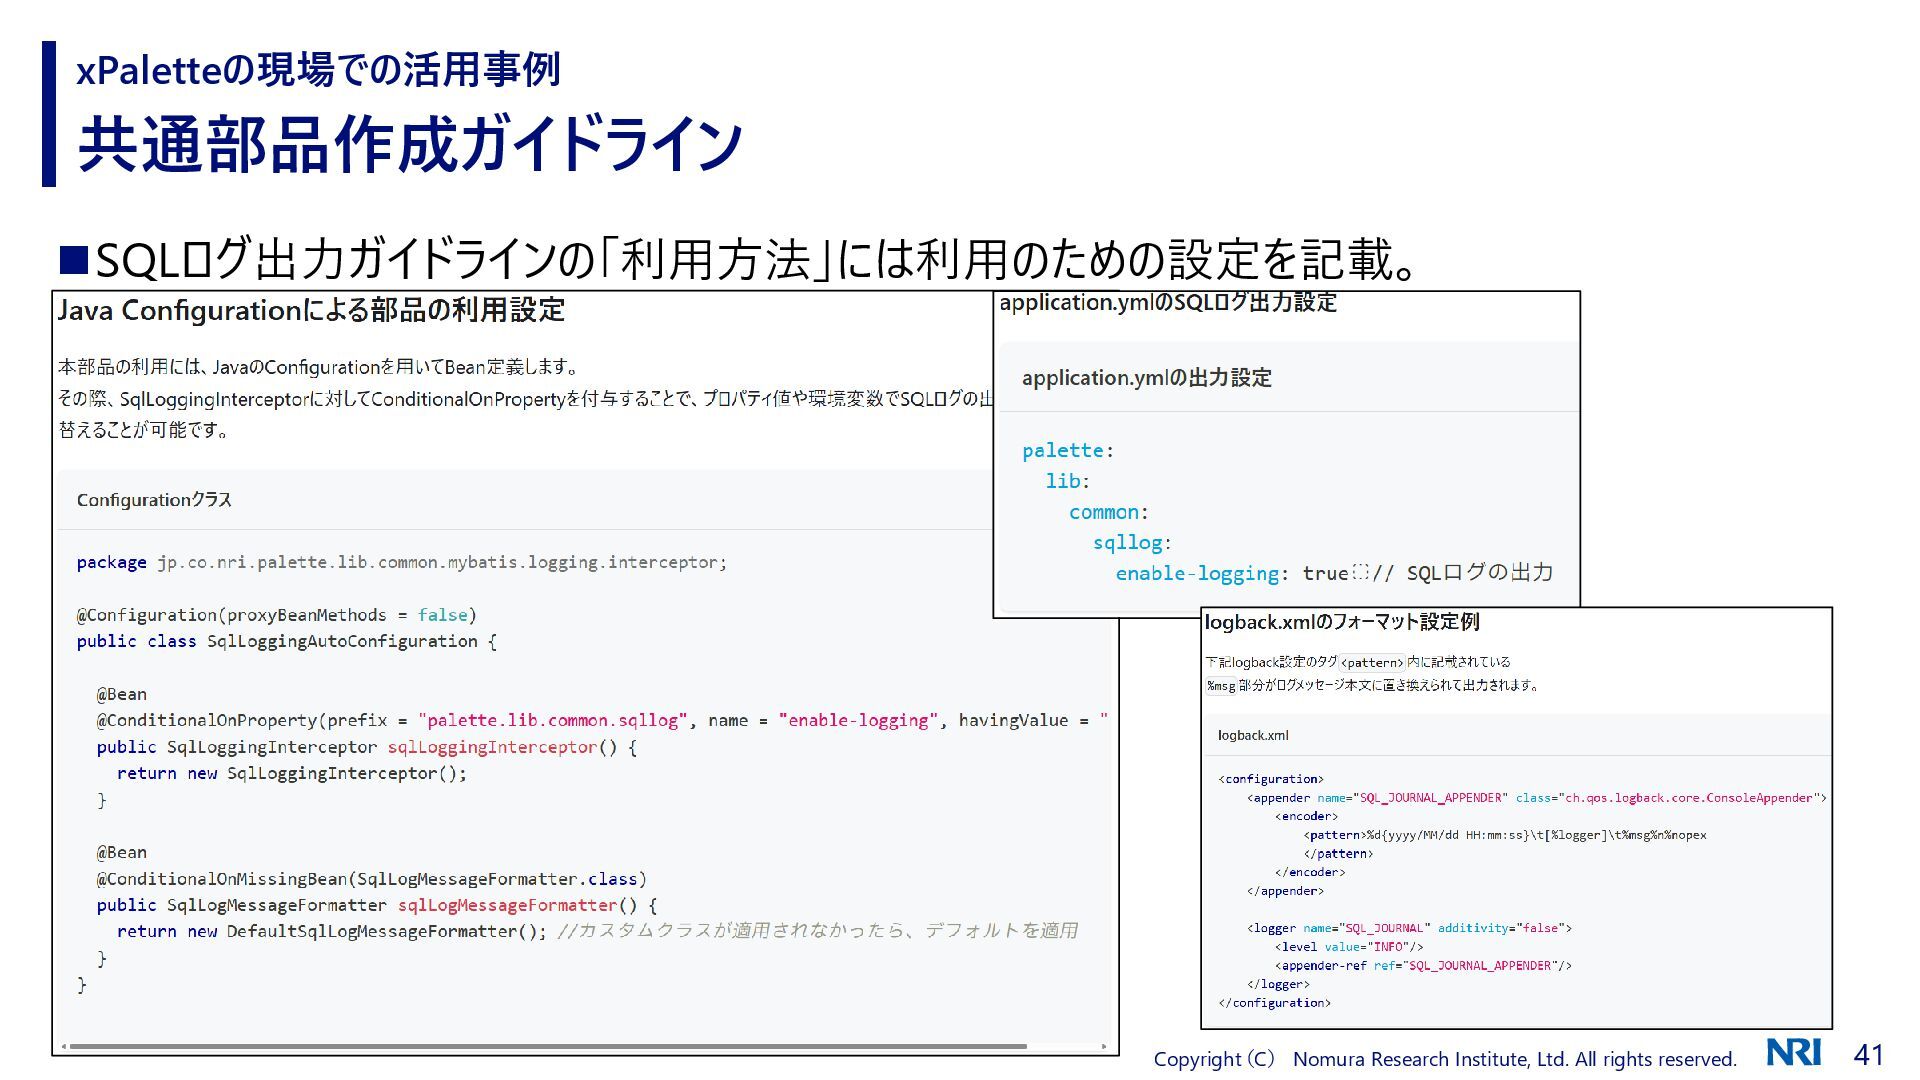1920x1080 pixels.
Task: Click the 共通部品作成ガイドライン slide title
Action: click(x=410, y=145)
